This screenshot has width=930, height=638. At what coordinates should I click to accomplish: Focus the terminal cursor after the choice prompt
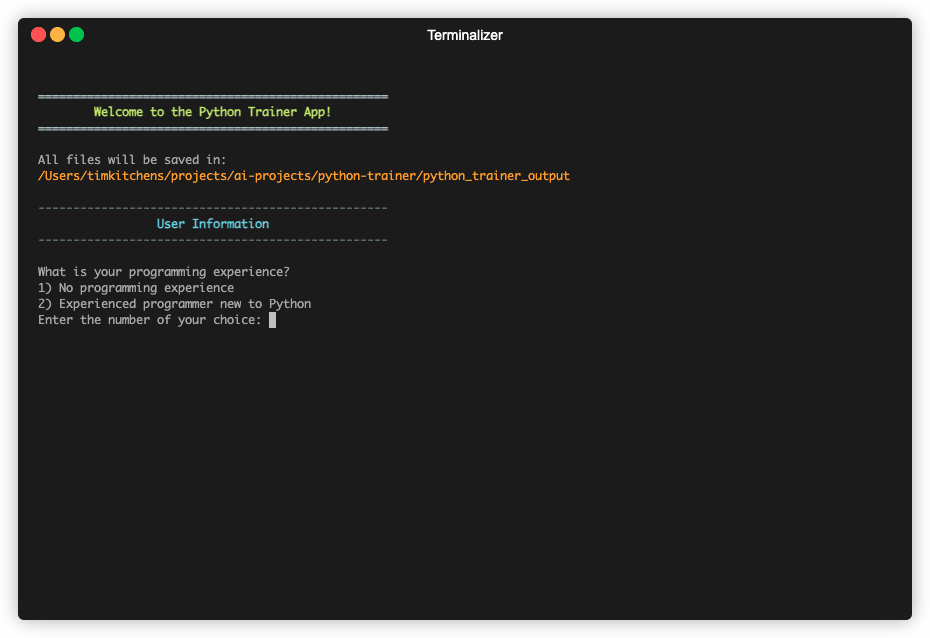pos(272,320)
